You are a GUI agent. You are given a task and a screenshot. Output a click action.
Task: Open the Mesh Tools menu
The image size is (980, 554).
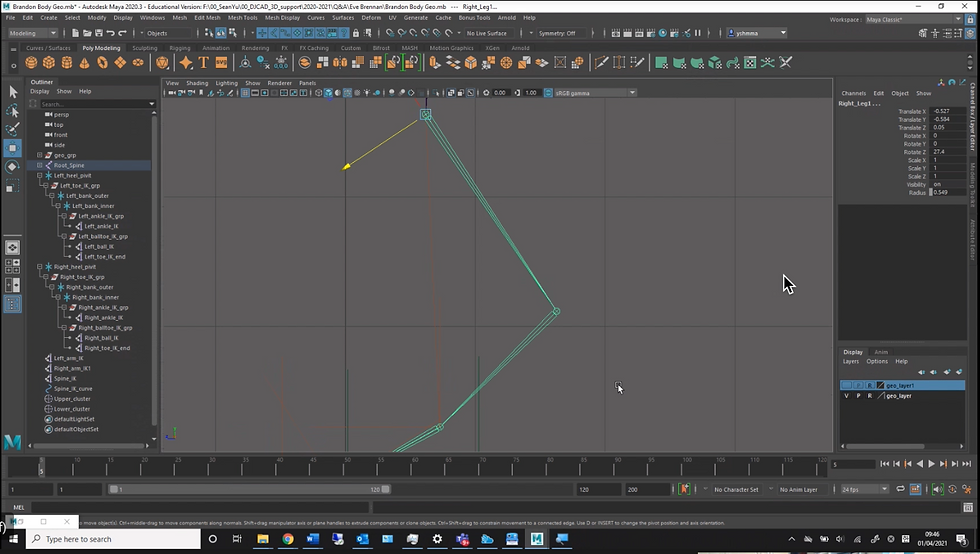[x=242, y=18]
